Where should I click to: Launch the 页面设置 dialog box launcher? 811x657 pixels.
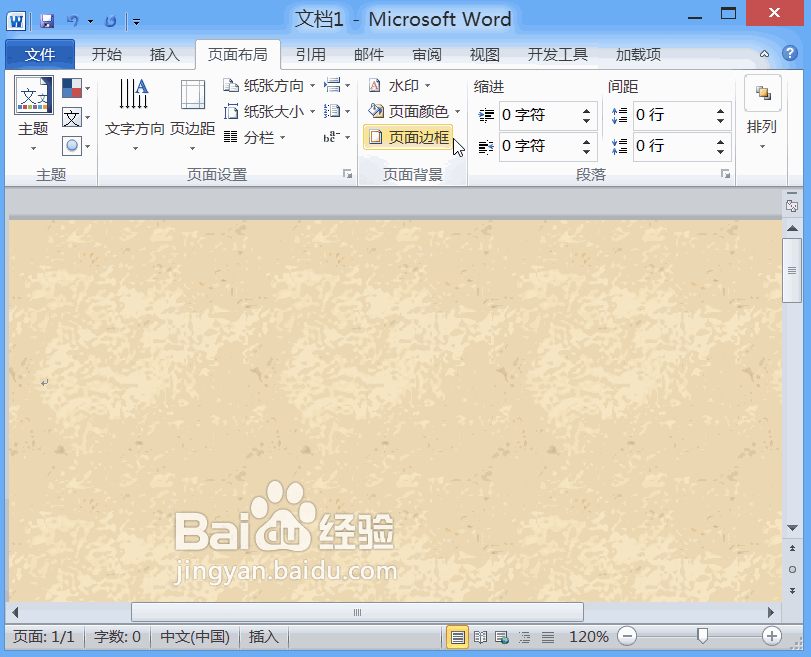pyautogui.click(x=348, y=174)
